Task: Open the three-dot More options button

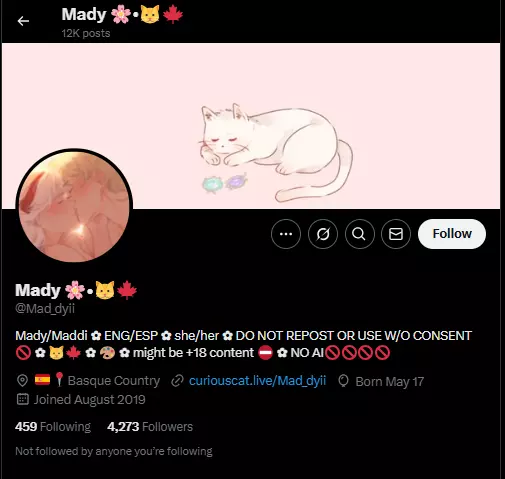Action: (286, 234)
